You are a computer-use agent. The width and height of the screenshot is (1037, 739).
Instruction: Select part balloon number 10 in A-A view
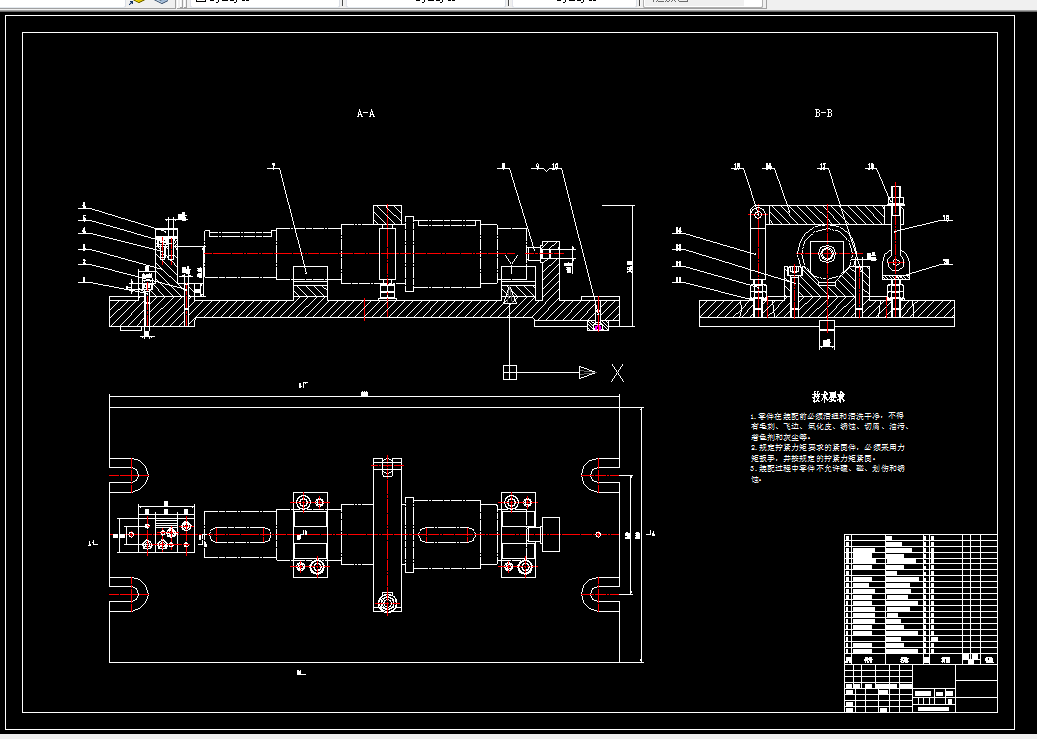(x=555, y=167)
